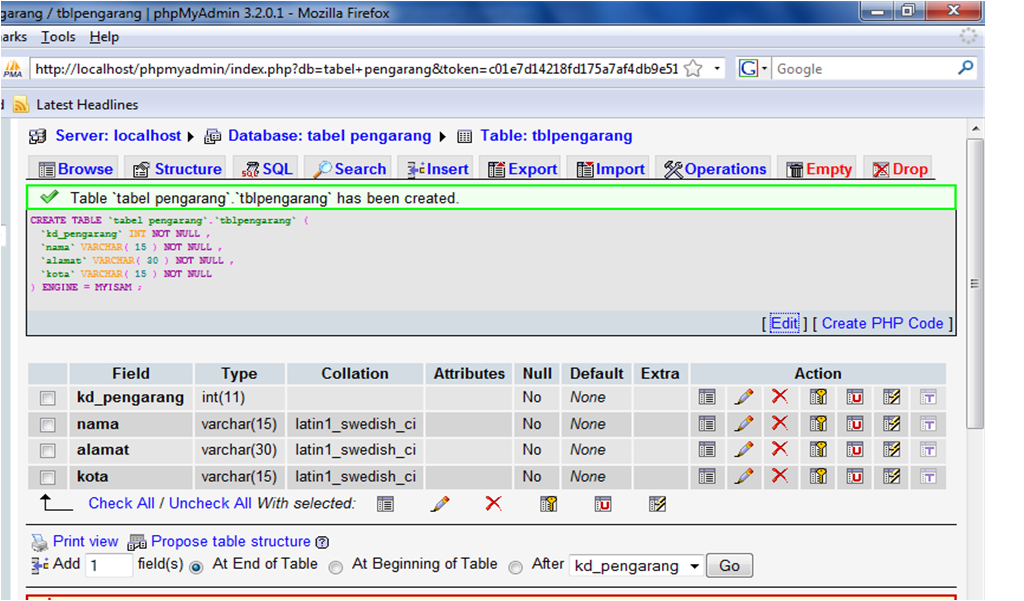This screenshot has height=601, width=1024.
Task: Bookmark page with star in address bar
Action: [x=694, y=69]
